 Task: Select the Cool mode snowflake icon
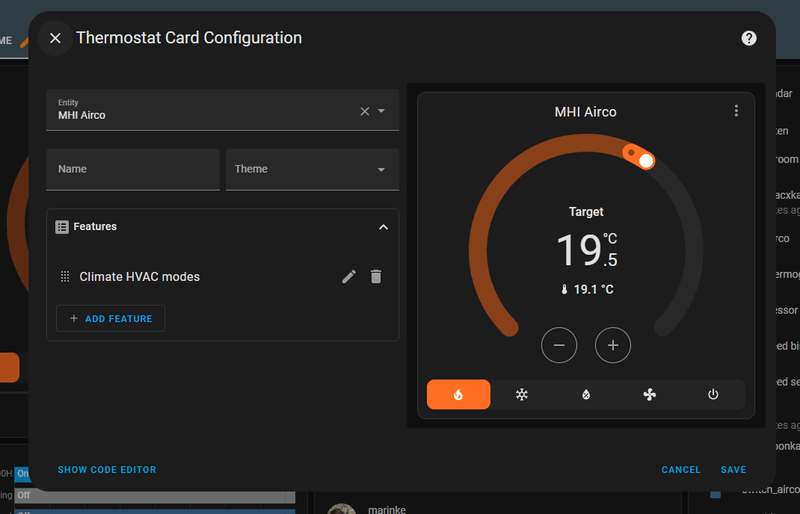pyautogui.click(x=521, y=395)
